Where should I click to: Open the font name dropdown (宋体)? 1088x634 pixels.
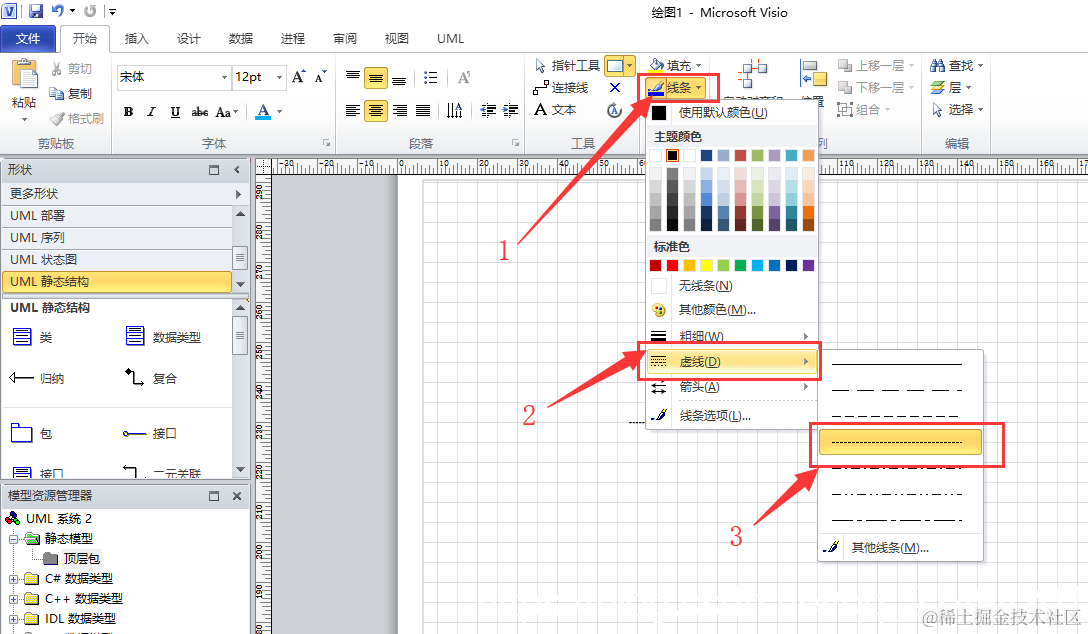coord(224,77)
